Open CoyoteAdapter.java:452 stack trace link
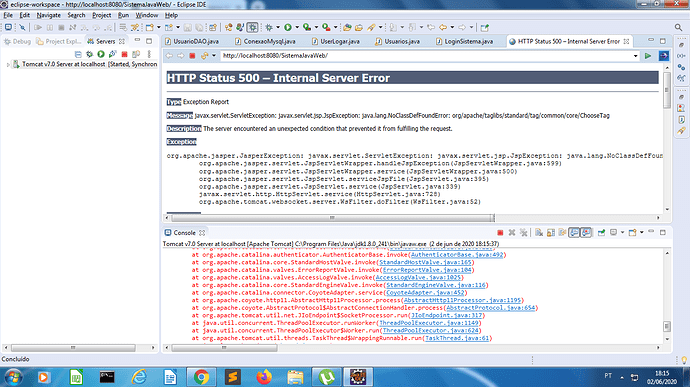Screen dimensions: 690x387 (425, 293)
